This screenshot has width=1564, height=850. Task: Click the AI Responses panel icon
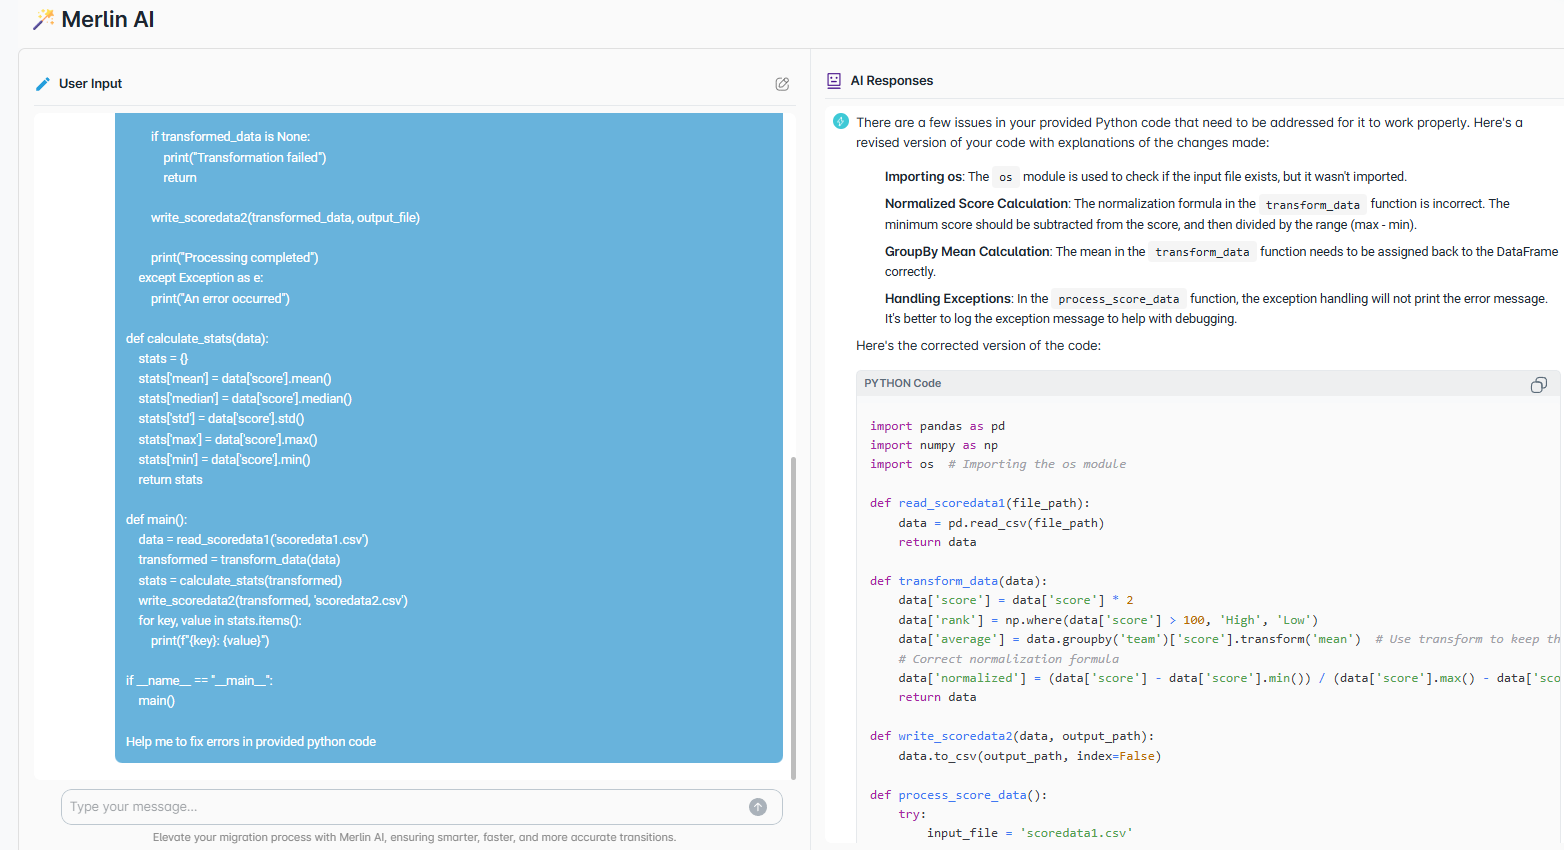834,81
